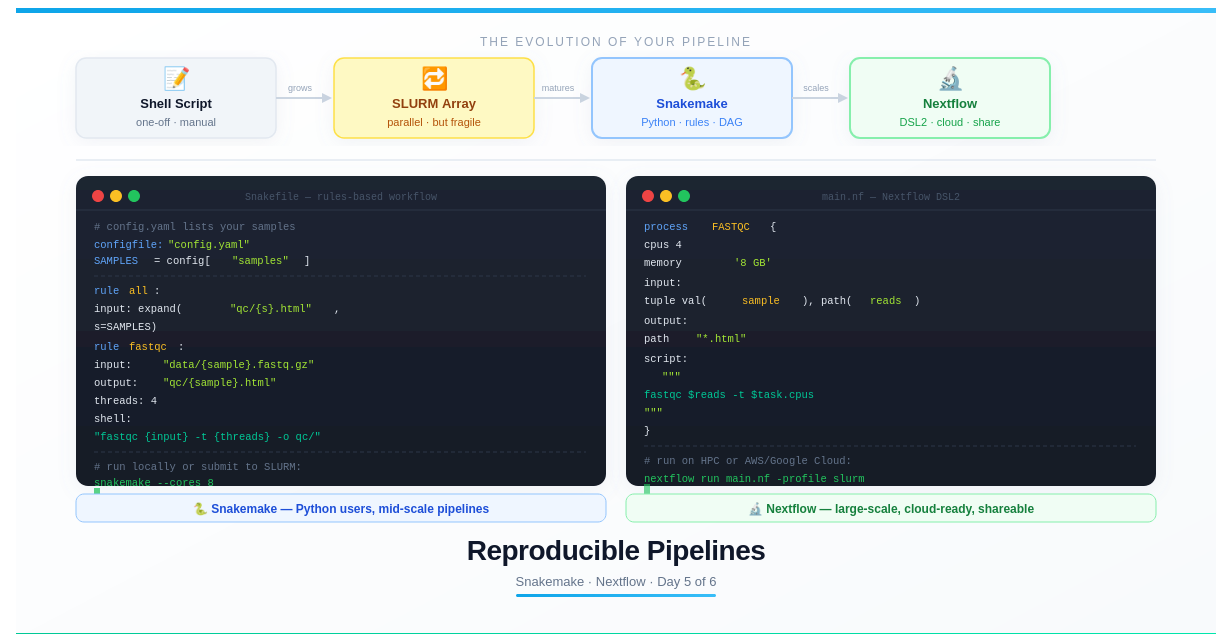Click the microscope icon on Nextflow card
1218x634 pixels.
950,79
